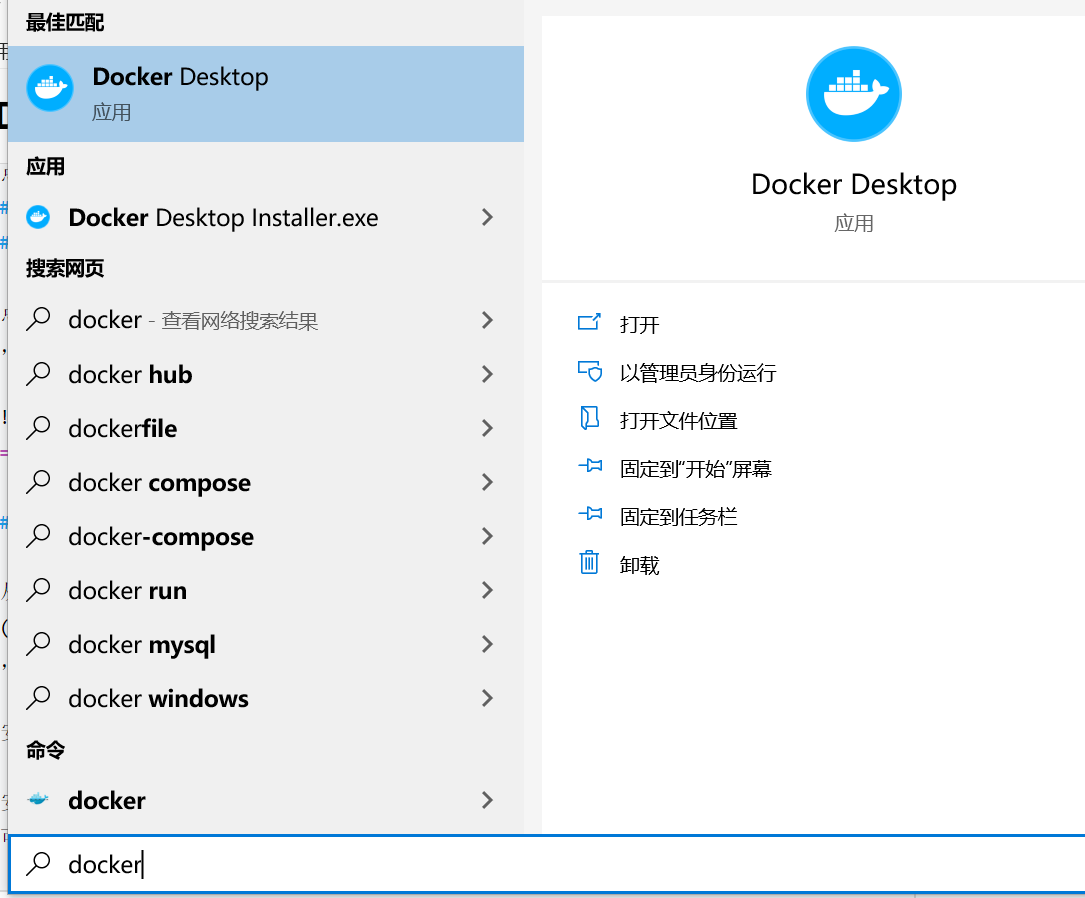Click the 打开 open icon
Image resolution: width=1085 pixels, height=898 pixels.
(589, 322)
